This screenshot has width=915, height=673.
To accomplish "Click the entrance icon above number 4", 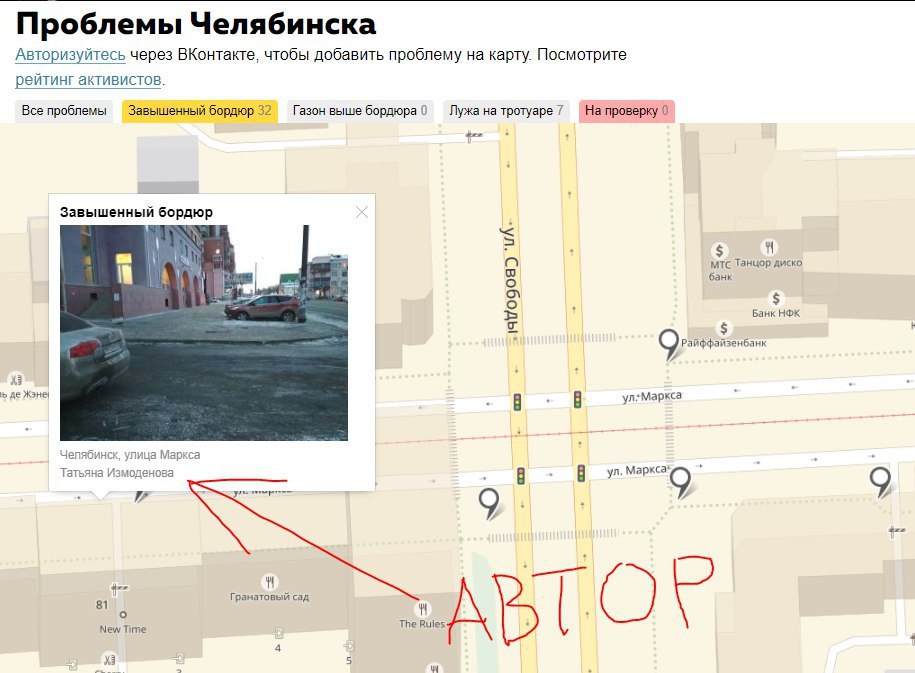I will (x=279, y=634).
